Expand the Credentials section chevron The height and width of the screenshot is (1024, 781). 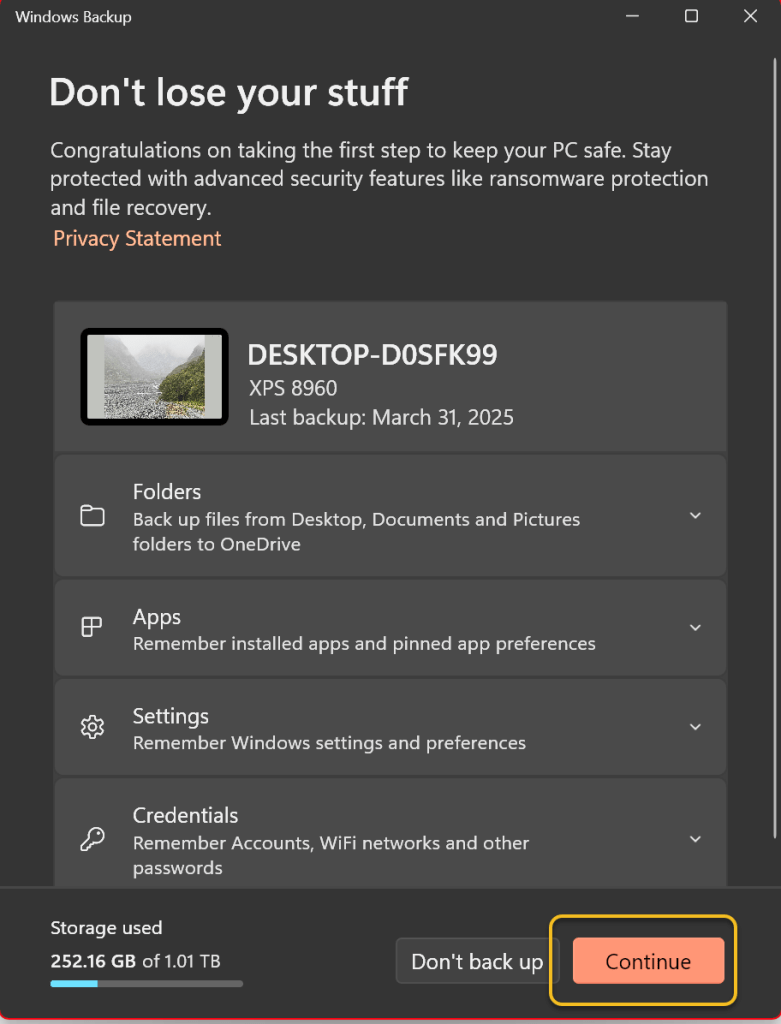(695, 840)
